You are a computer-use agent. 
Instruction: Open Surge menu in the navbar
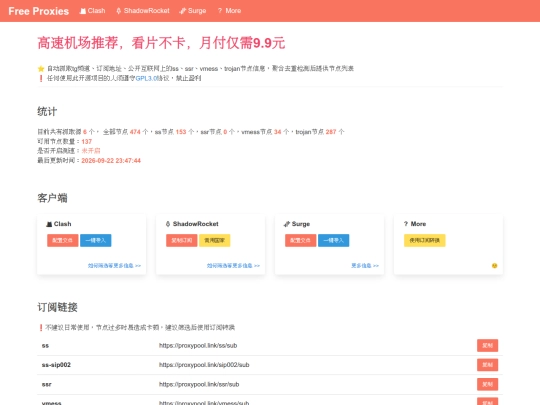pos(193,11)
